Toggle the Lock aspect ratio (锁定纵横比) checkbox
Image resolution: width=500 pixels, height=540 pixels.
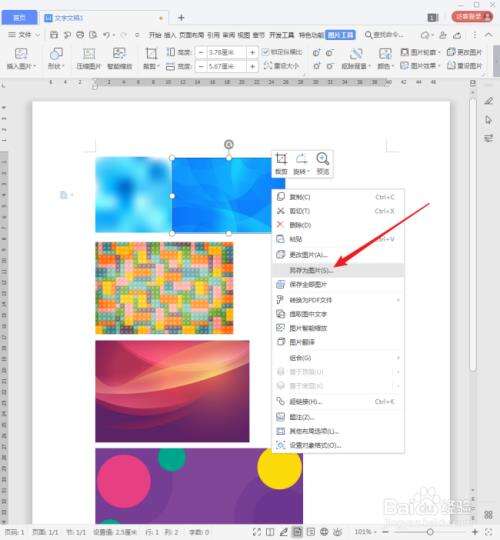point(265,52)
